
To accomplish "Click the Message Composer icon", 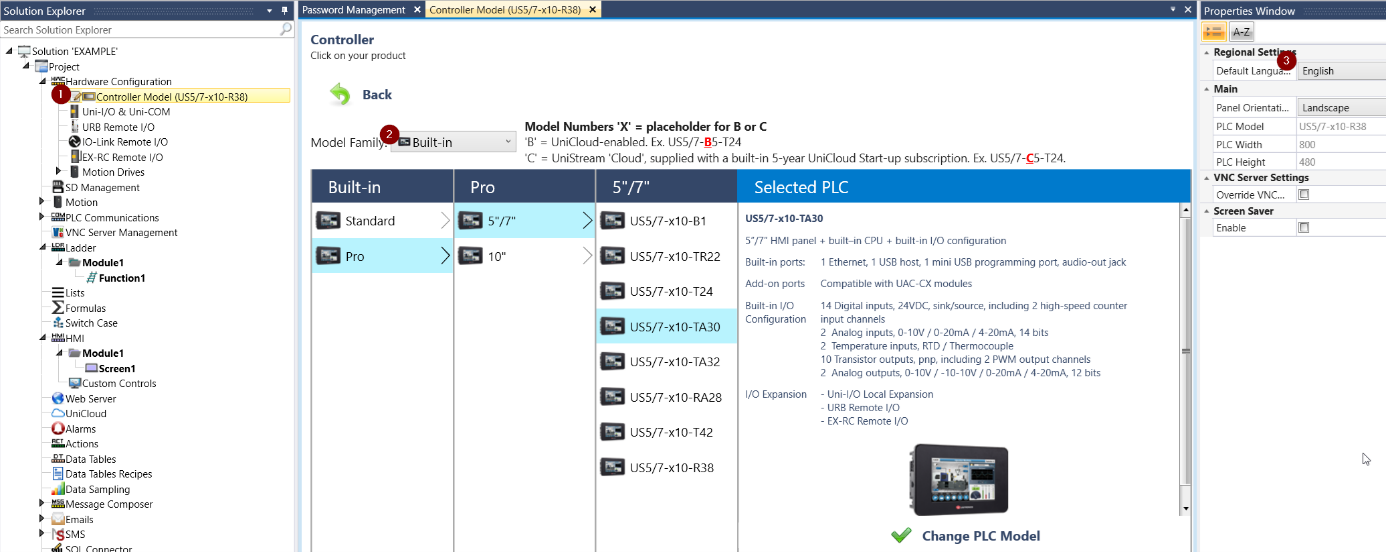I will (58, 504).
